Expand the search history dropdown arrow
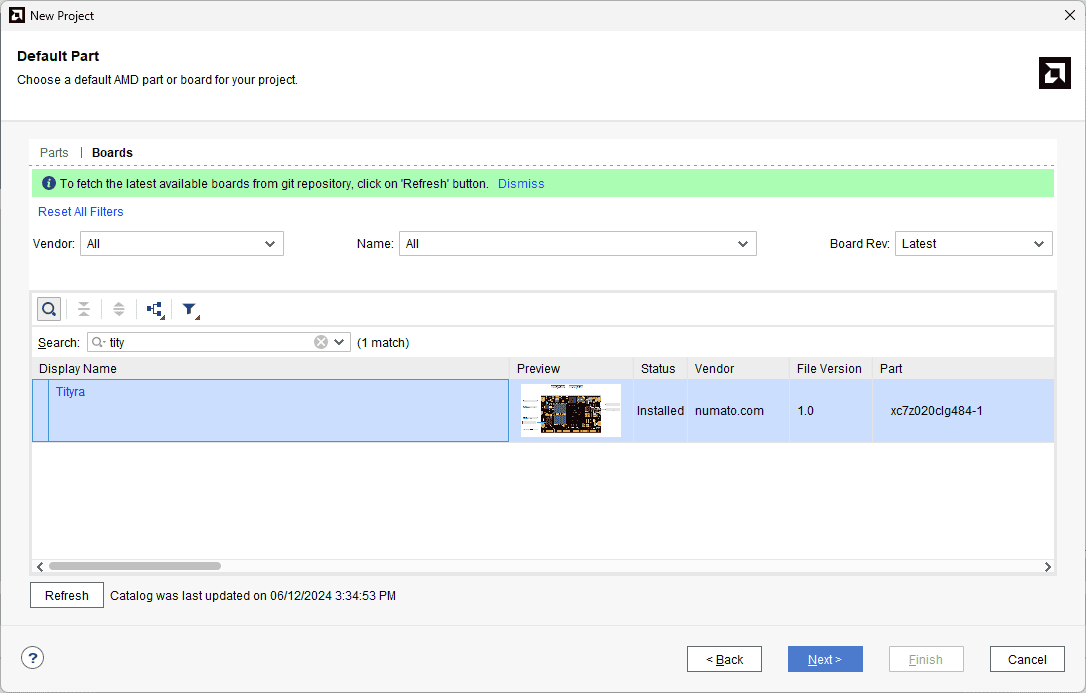Image resolution: width=1086 pixels, height=693 pixels. pyautogui.click(x=340, y=342)
